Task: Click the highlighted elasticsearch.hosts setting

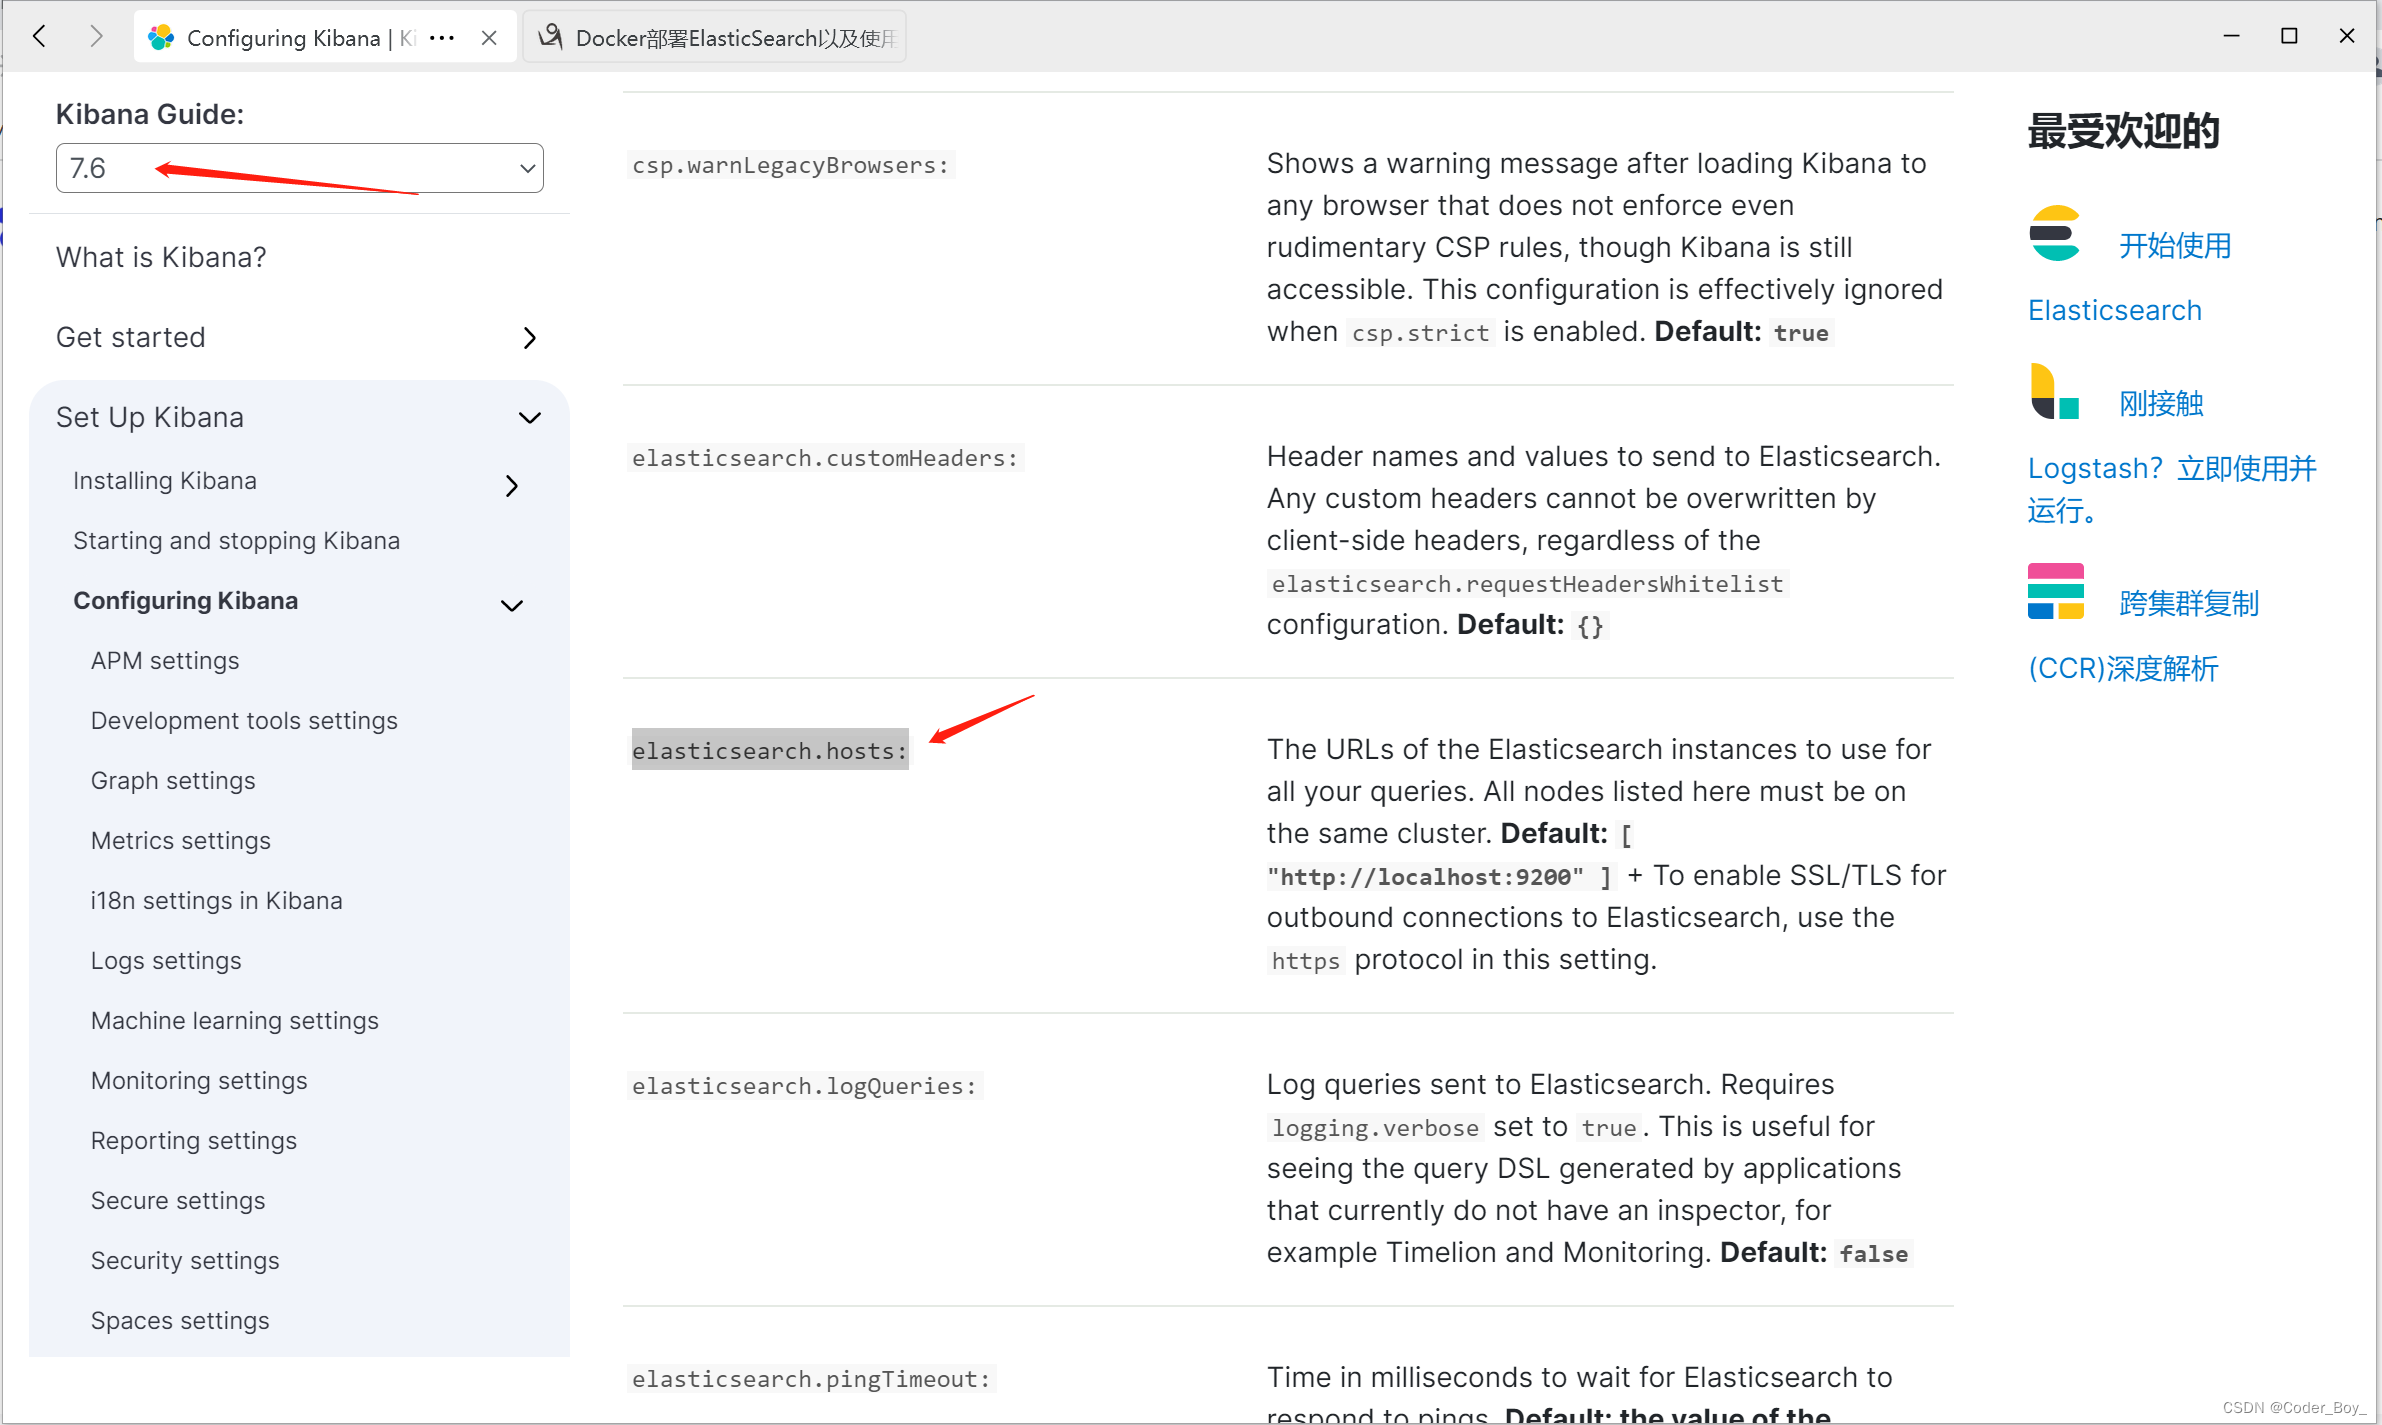Action: click(x=769, y=751)
